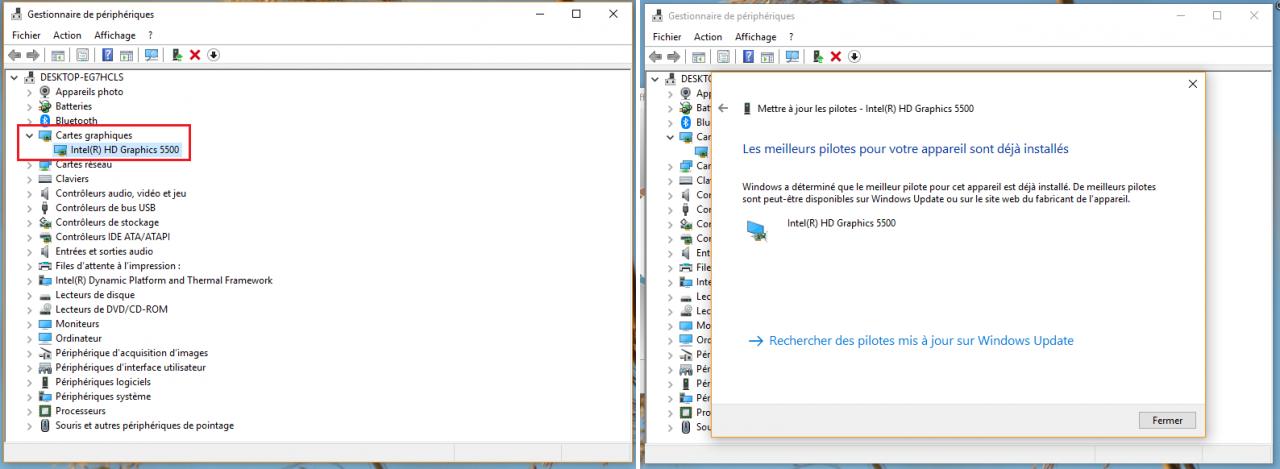Scan for hardware changes in right window toolbar
This screenshot has width=1280, height=469.
(x=792, y=56)
